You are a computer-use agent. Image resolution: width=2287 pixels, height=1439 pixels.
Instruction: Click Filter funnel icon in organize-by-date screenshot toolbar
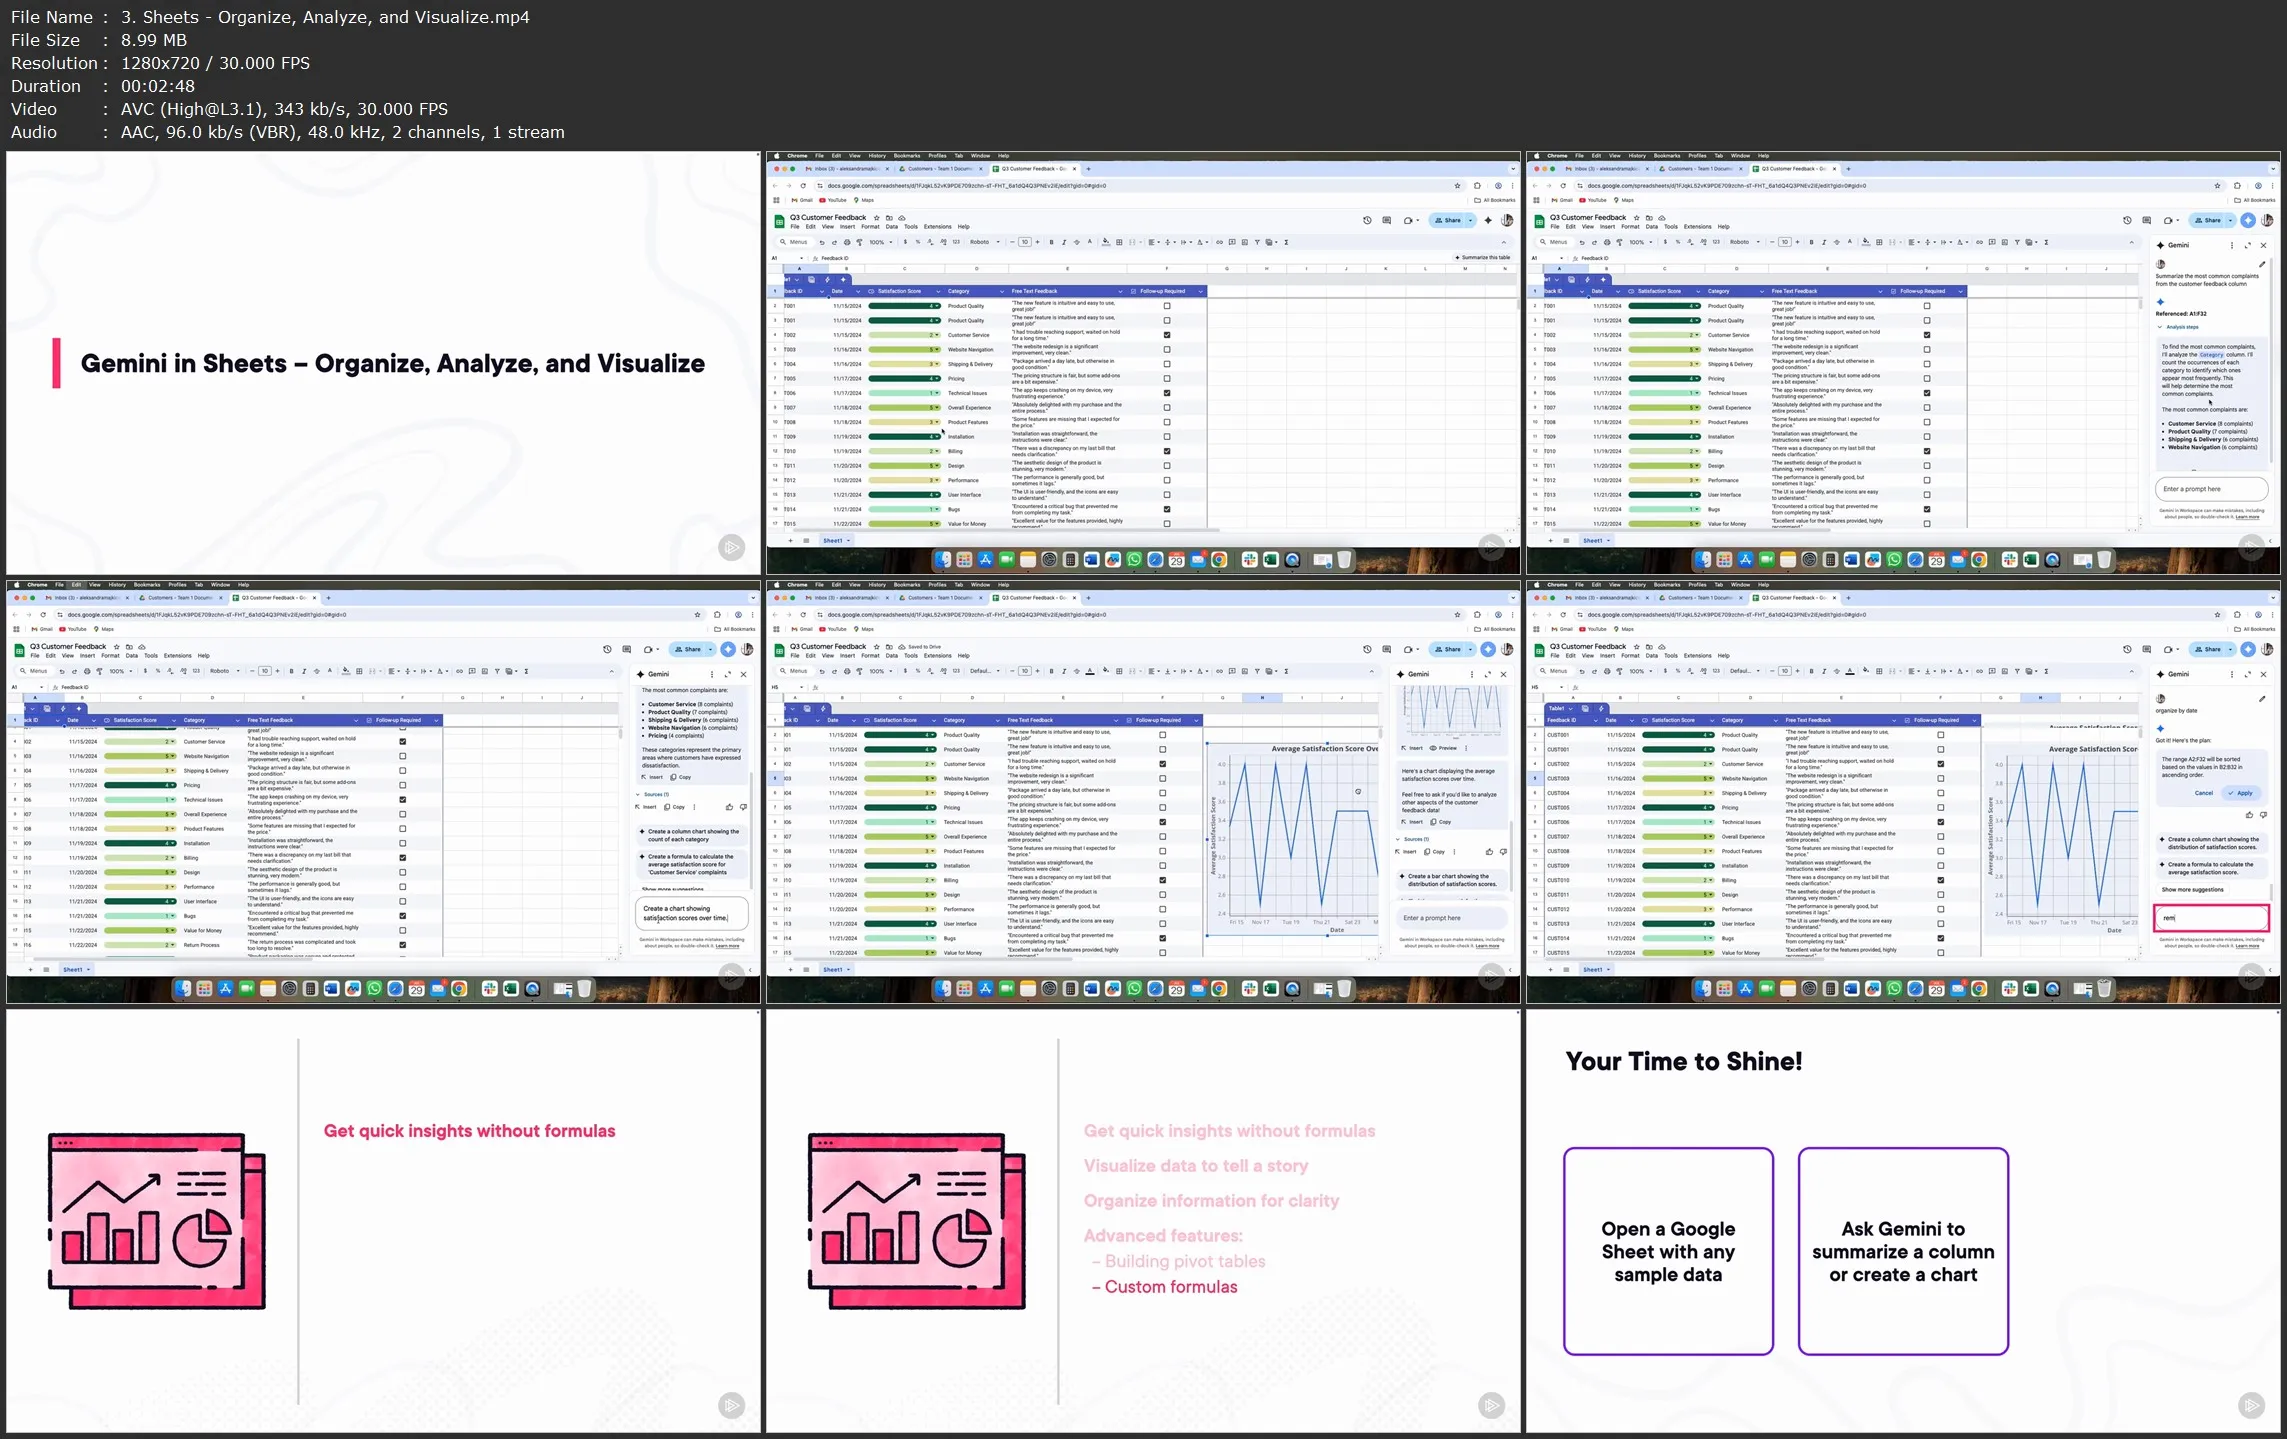[2017, 671]
